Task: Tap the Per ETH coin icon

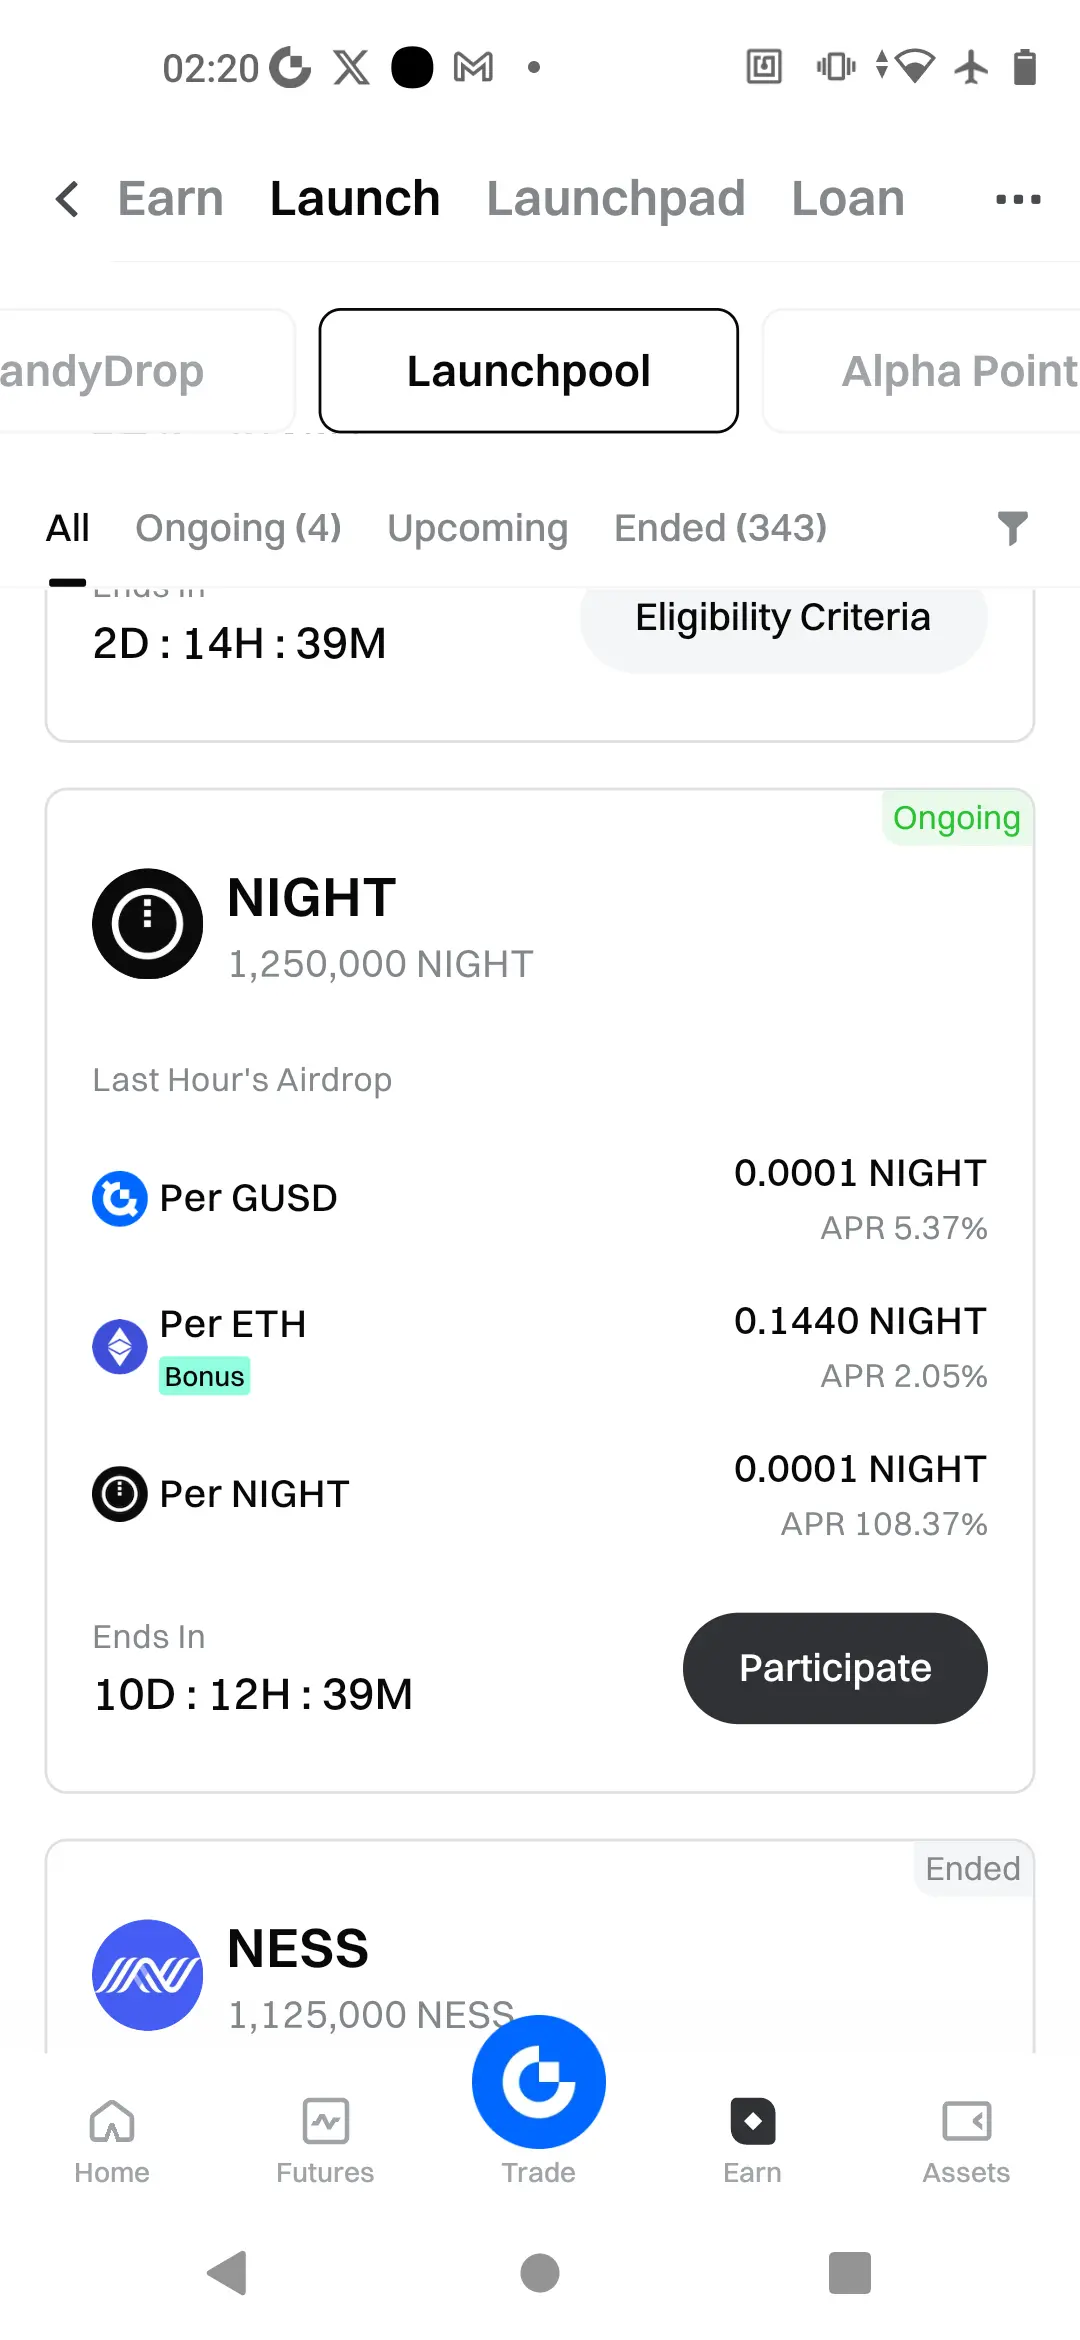Action: pyautogui.click(x=120, y=1346)
